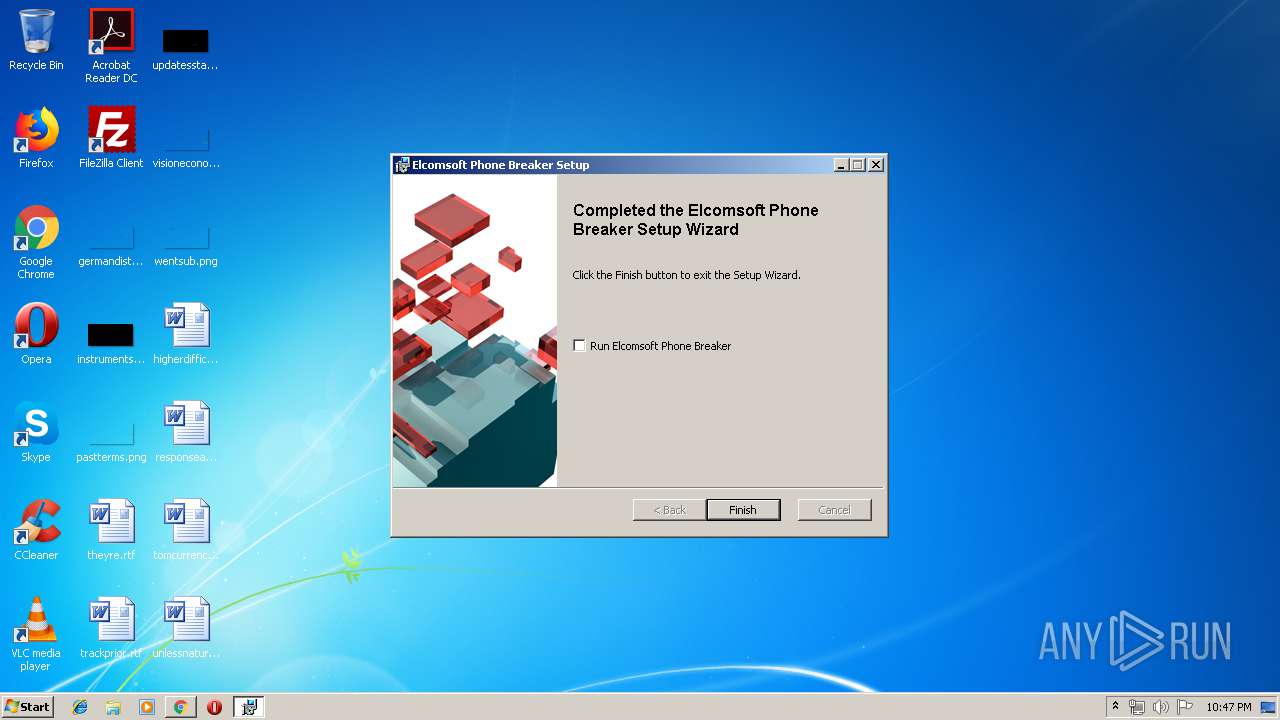Select pastterms.png on the desktop

coord(111,440)
